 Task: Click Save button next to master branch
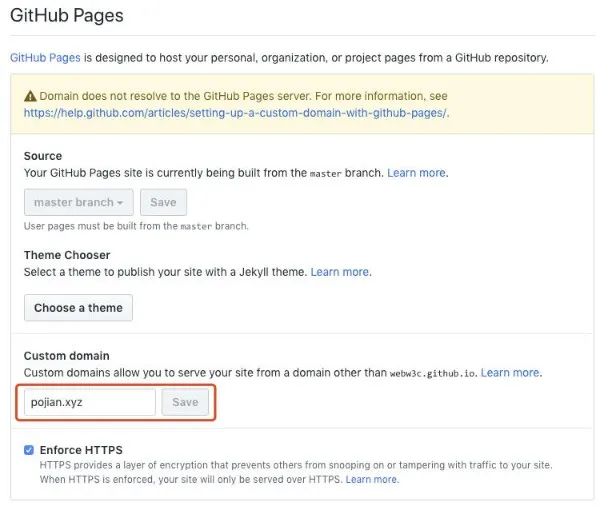(x=164, y=203)
